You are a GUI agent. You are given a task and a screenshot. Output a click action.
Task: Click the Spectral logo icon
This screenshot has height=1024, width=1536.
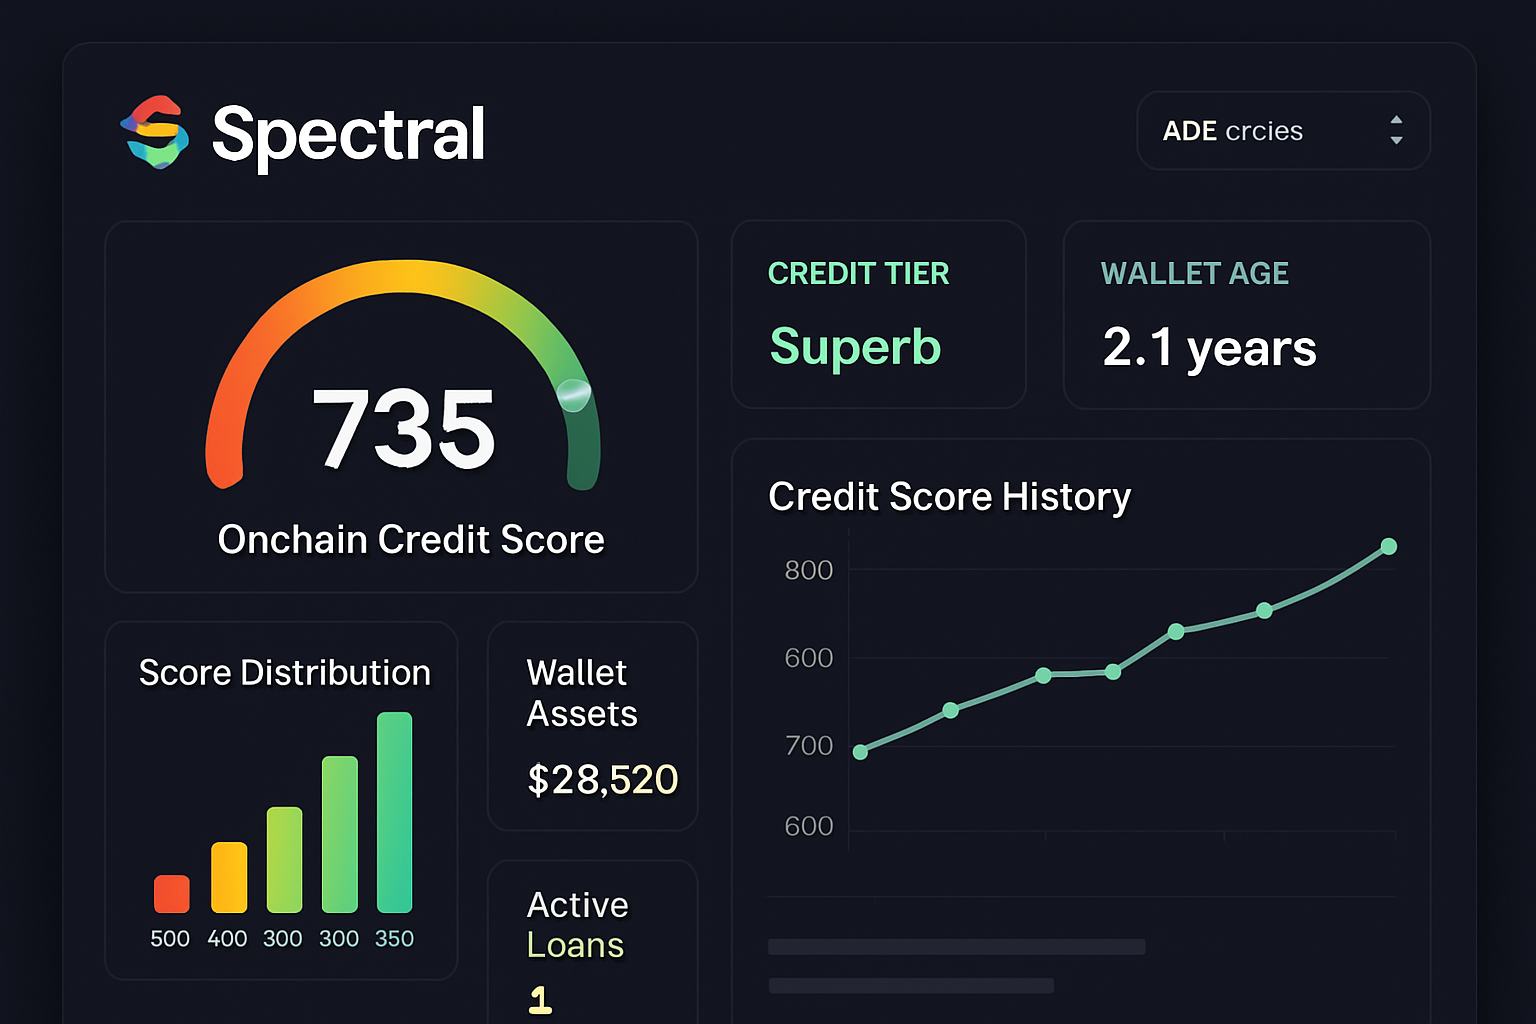[x=154, y=133]
